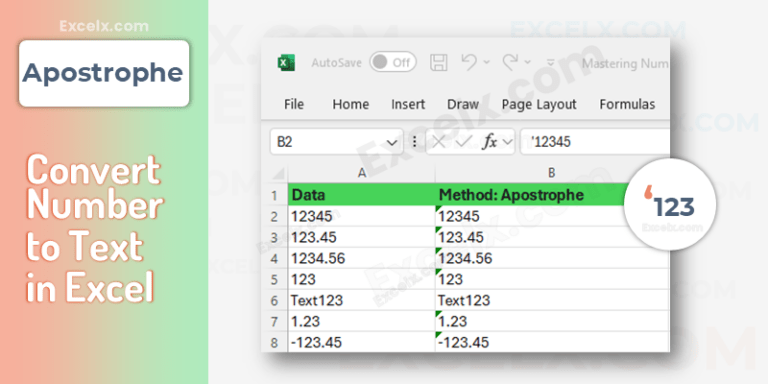Select row 2 header
The image size is (768, 384).
pos(274,216)
